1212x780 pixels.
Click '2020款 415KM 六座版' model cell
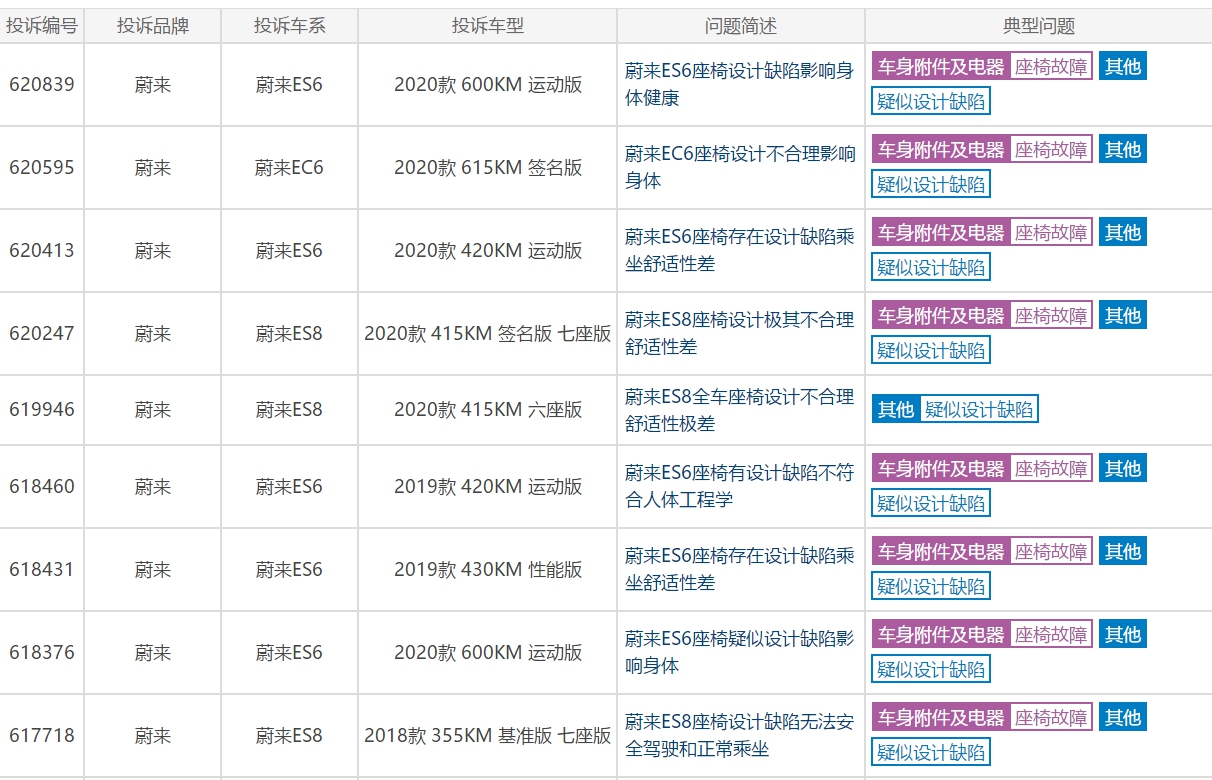pos(488,410)
